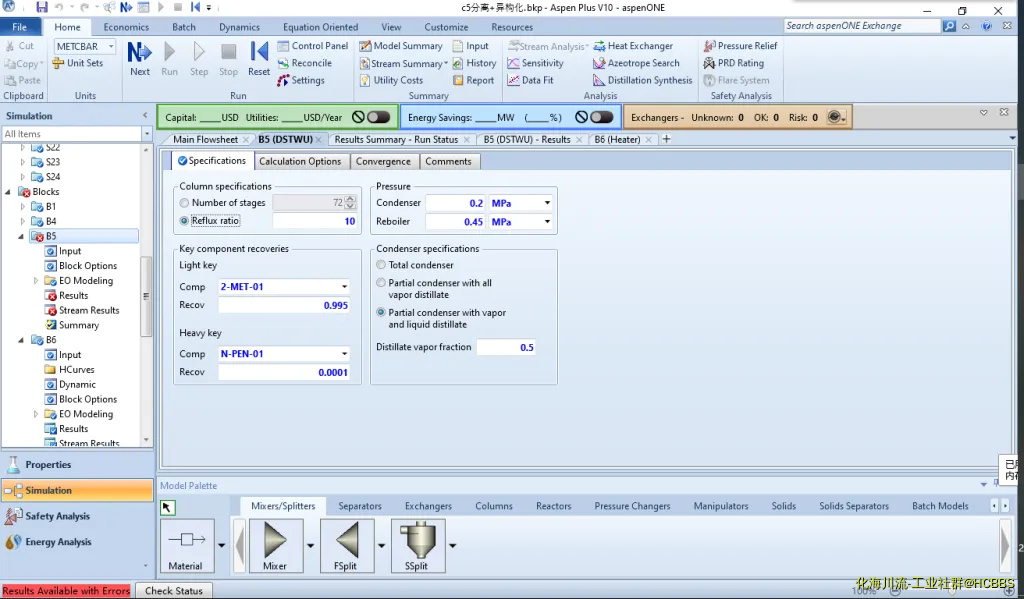
Task: Open the Equation Oriented ribbon tab
Action: (320, 27)
